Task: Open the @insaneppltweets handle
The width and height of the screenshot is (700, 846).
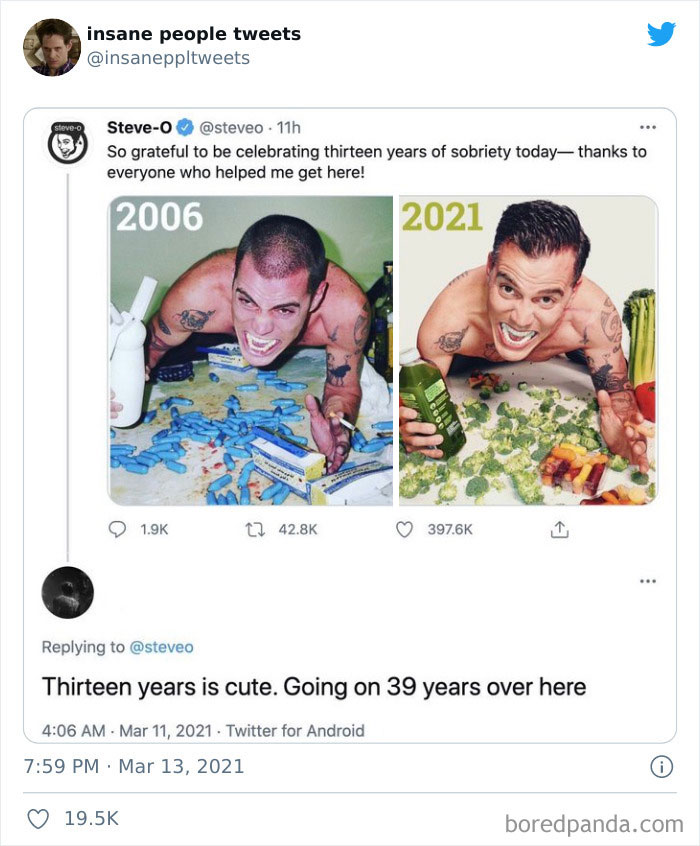Action: click(x=169, y=56)
